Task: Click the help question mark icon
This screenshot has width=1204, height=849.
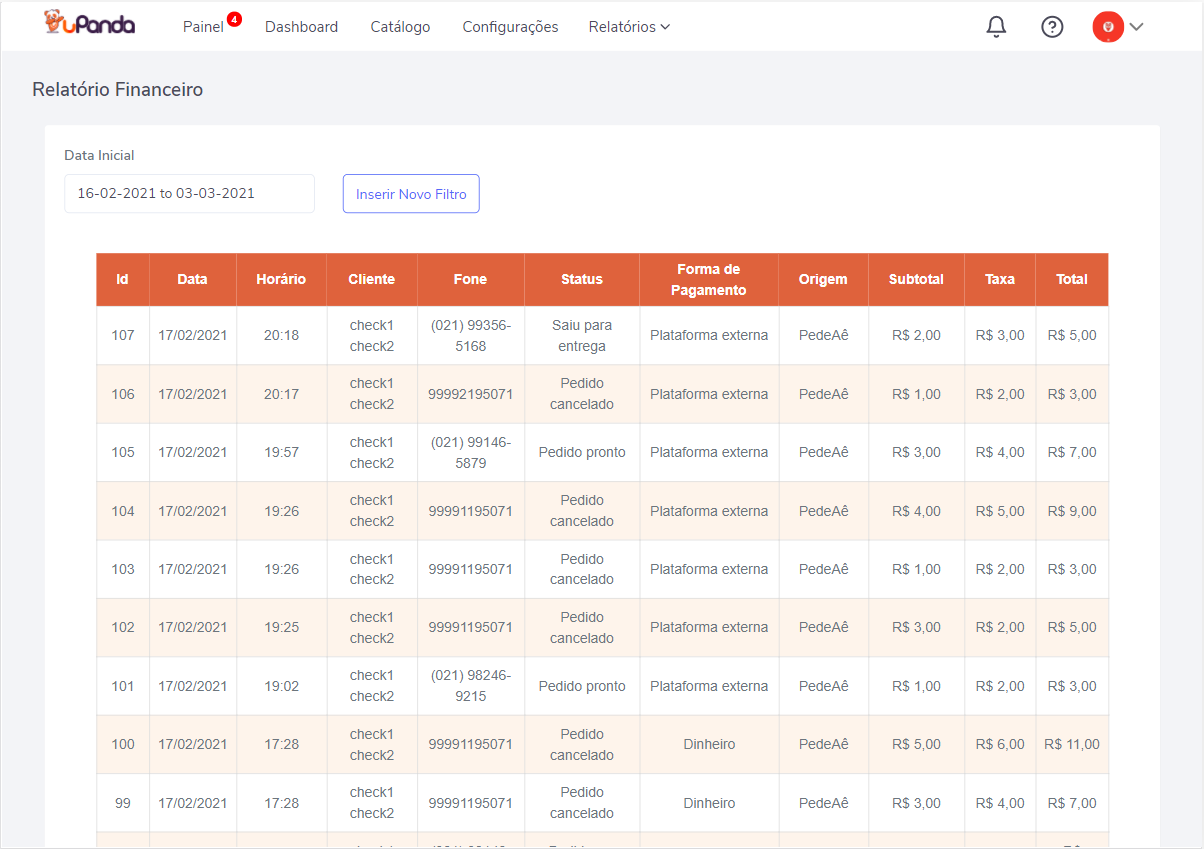Action: click(x=1052, y=27)
